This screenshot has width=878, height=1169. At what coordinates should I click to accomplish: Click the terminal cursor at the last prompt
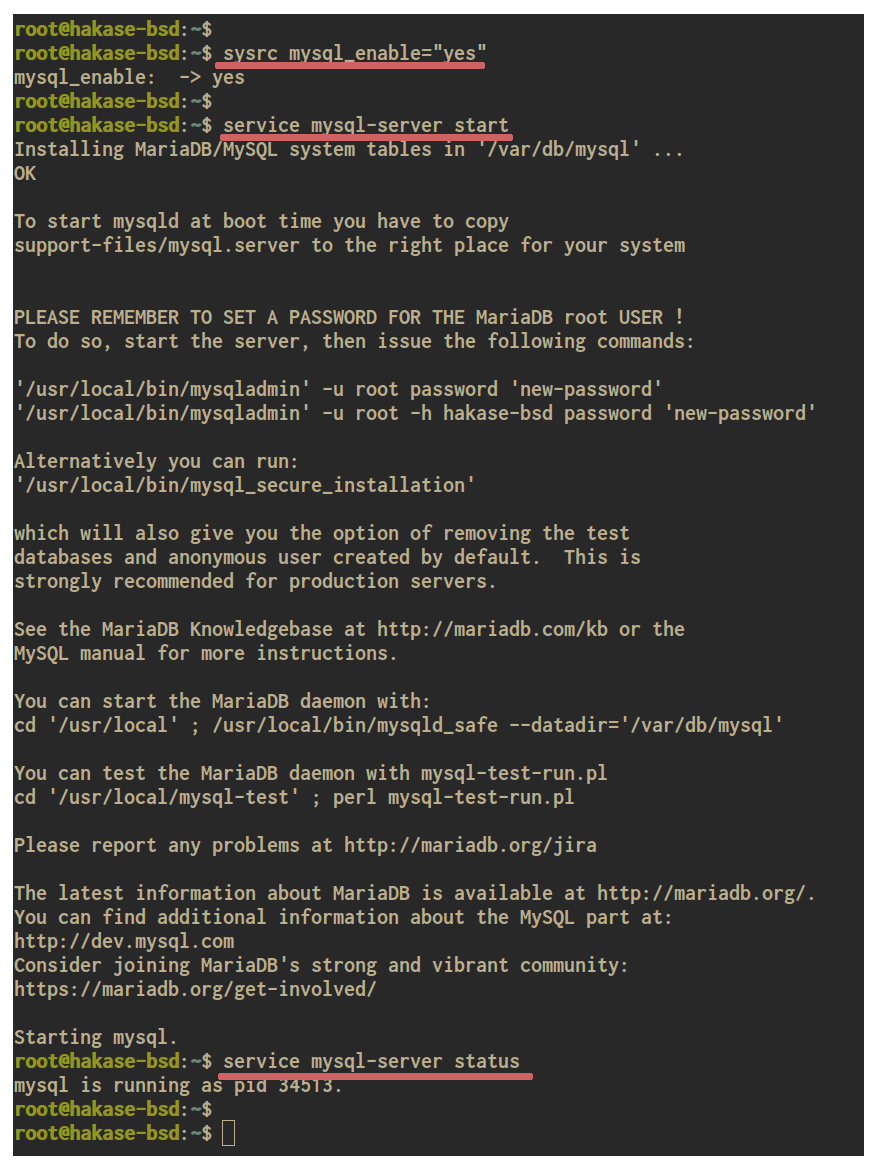229,1133
